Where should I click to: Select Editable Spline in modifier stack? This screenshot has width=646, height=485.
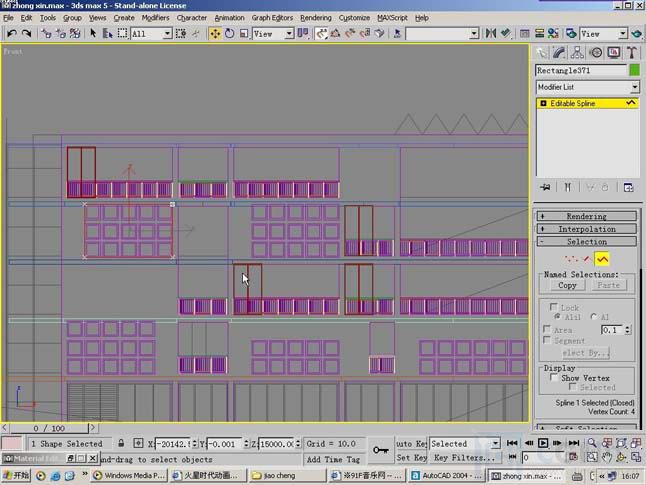(587, 103)
